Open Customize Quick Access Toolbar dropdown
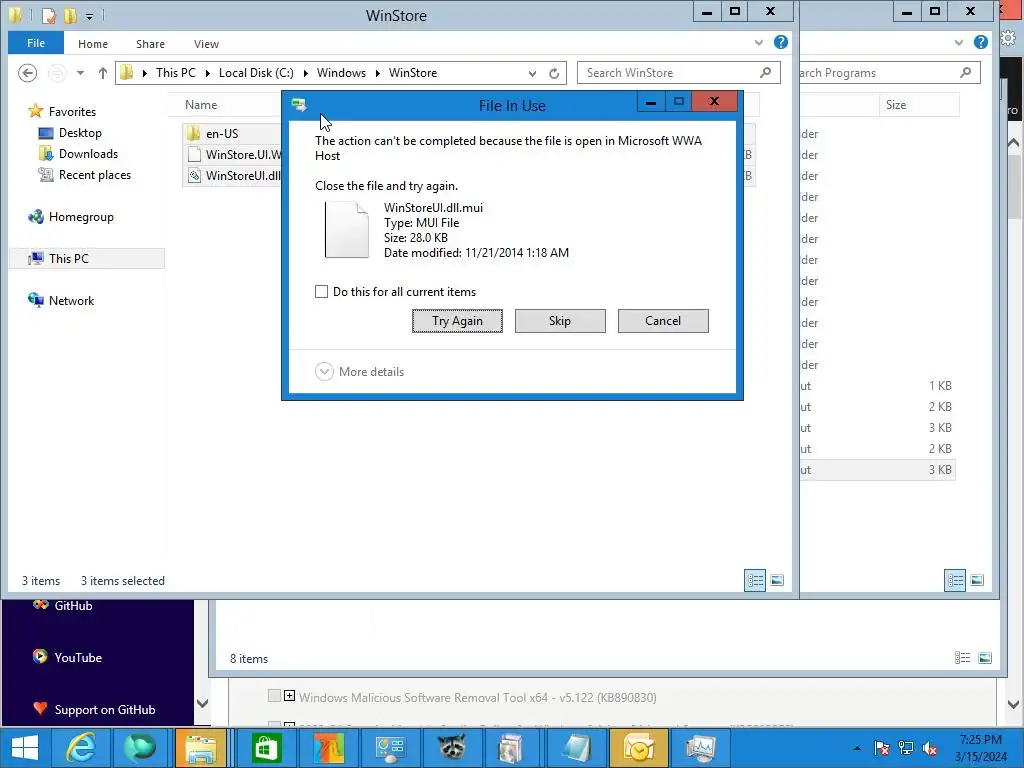Image resolution: width=1024 pixels, height=768 pixels. coord(89,16)
